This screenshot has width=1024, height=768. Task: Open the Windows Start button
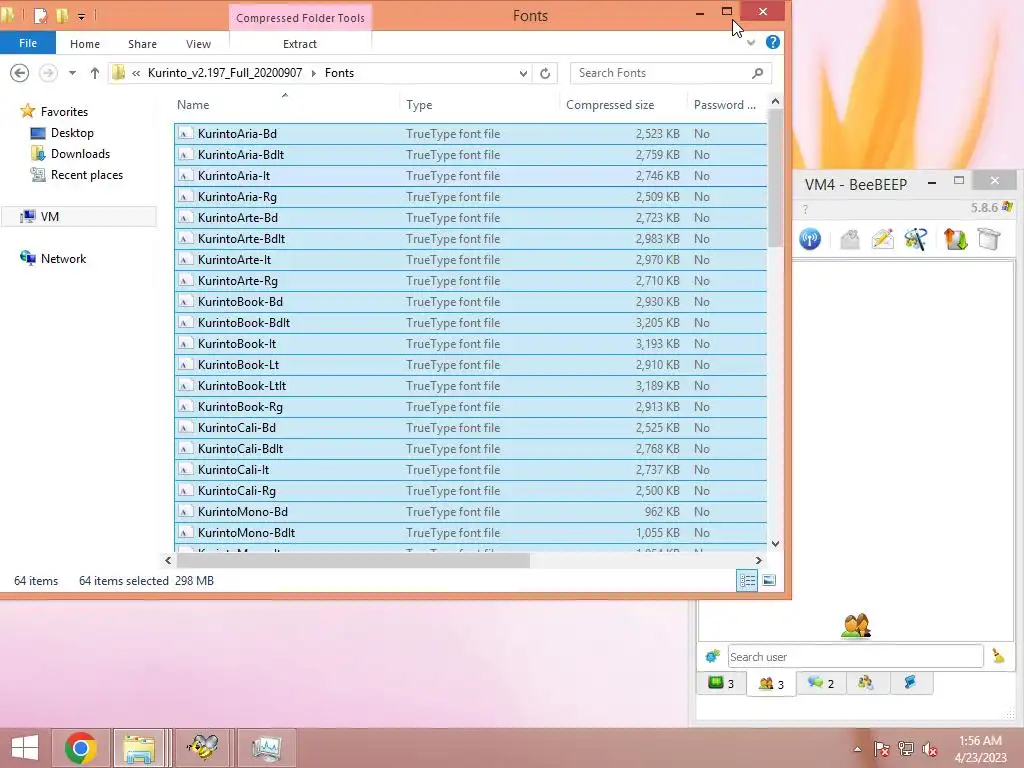[25, 748]
